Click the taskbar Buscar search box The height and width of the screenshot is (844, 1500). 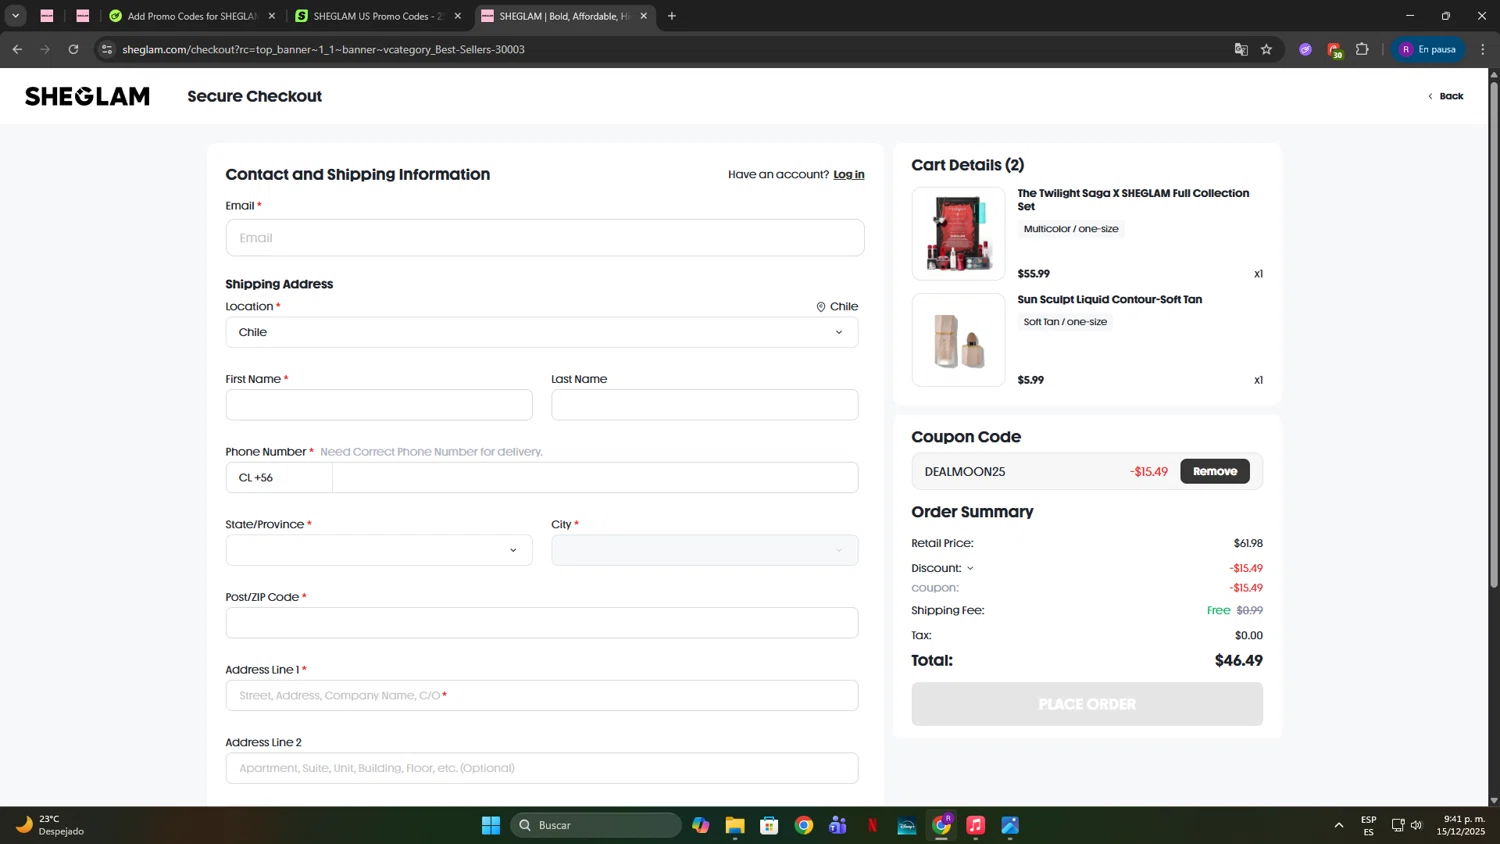coord(596,825)
